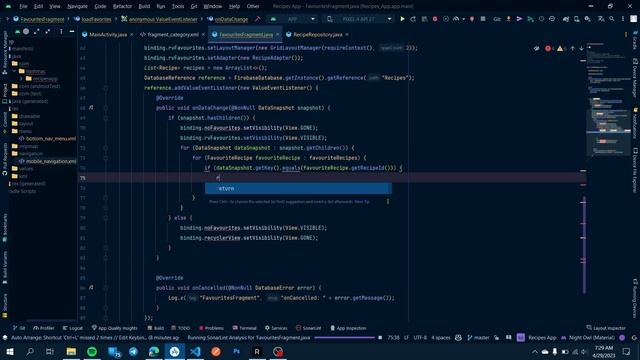Open Spotify from the taskbar

tap(92, 351)
